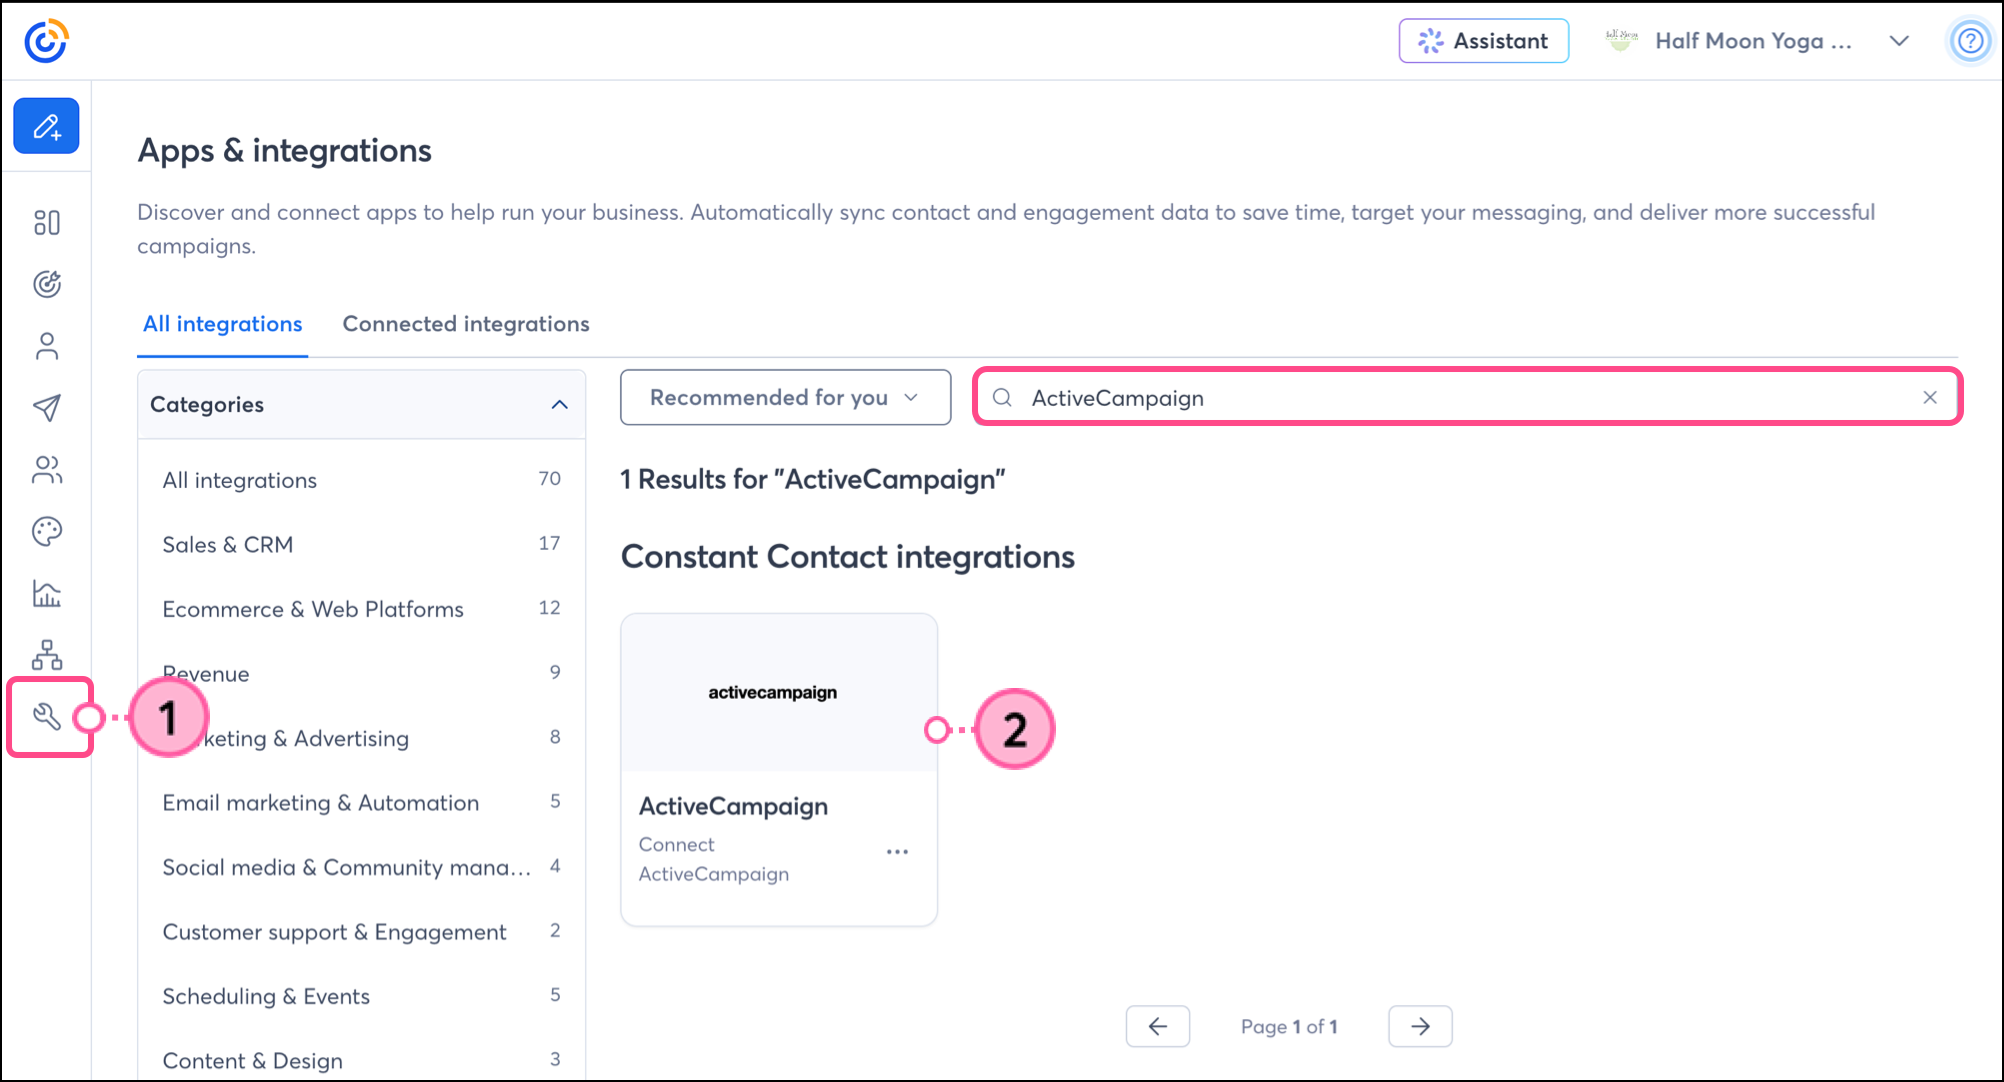Open the Campaigns paper plane icon

click(x=47, y=407)
